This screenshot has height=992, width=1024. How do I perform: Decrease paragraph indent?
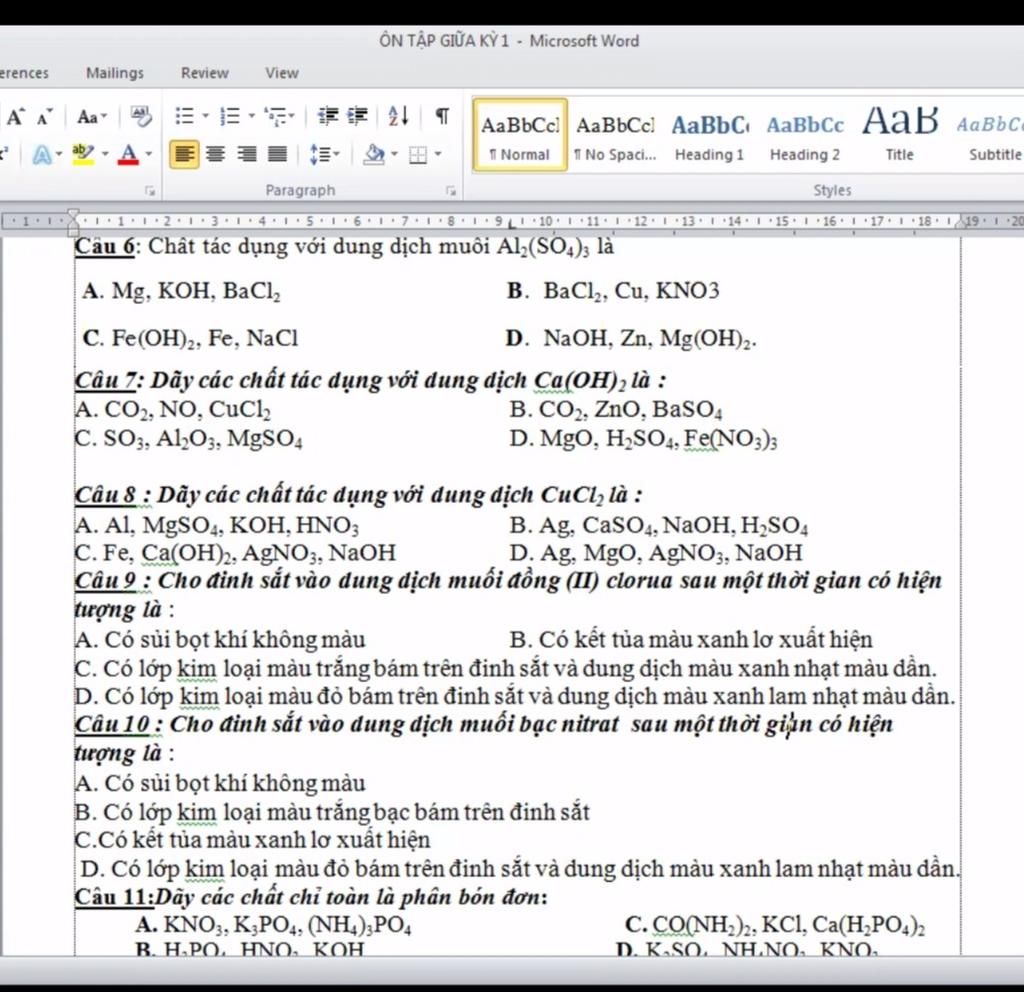pyautogui.click(x=328, y=116)
